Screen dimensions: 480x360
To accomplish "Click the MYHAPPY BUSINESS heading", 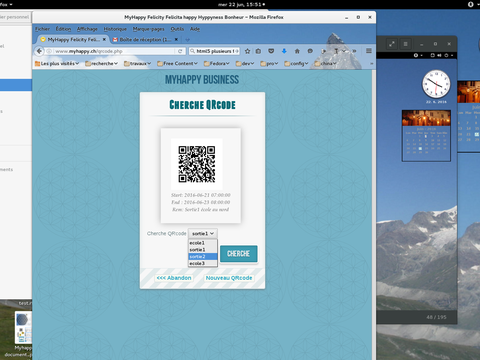I will [x=202, y=80].
